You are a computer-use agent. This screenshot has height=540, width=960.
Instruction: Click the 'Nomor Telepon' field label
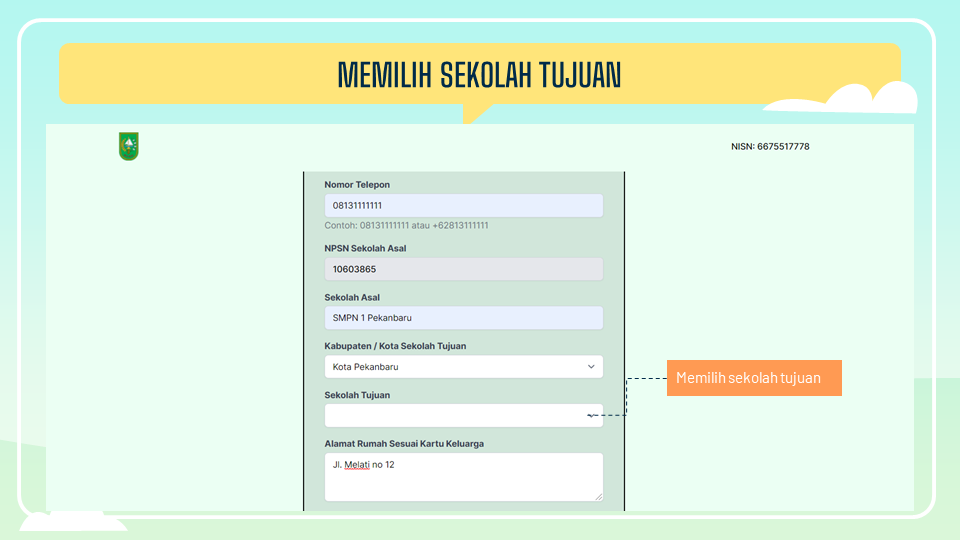point(357,185)
